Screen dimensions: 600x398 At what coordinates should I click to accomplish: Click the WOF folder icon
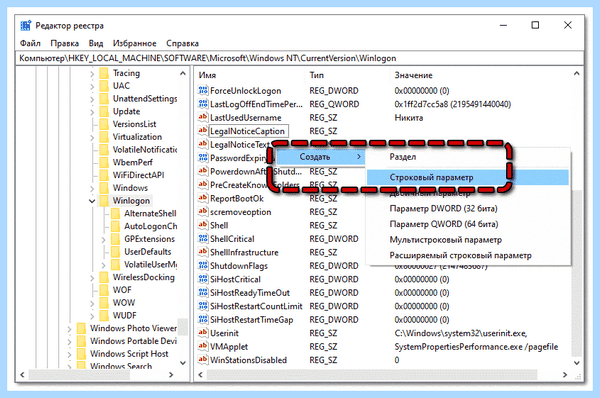(104, 290)
